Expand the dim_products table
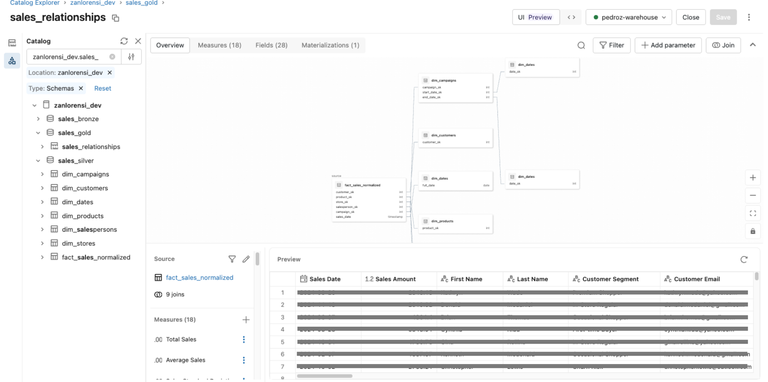 click(42, 216)
